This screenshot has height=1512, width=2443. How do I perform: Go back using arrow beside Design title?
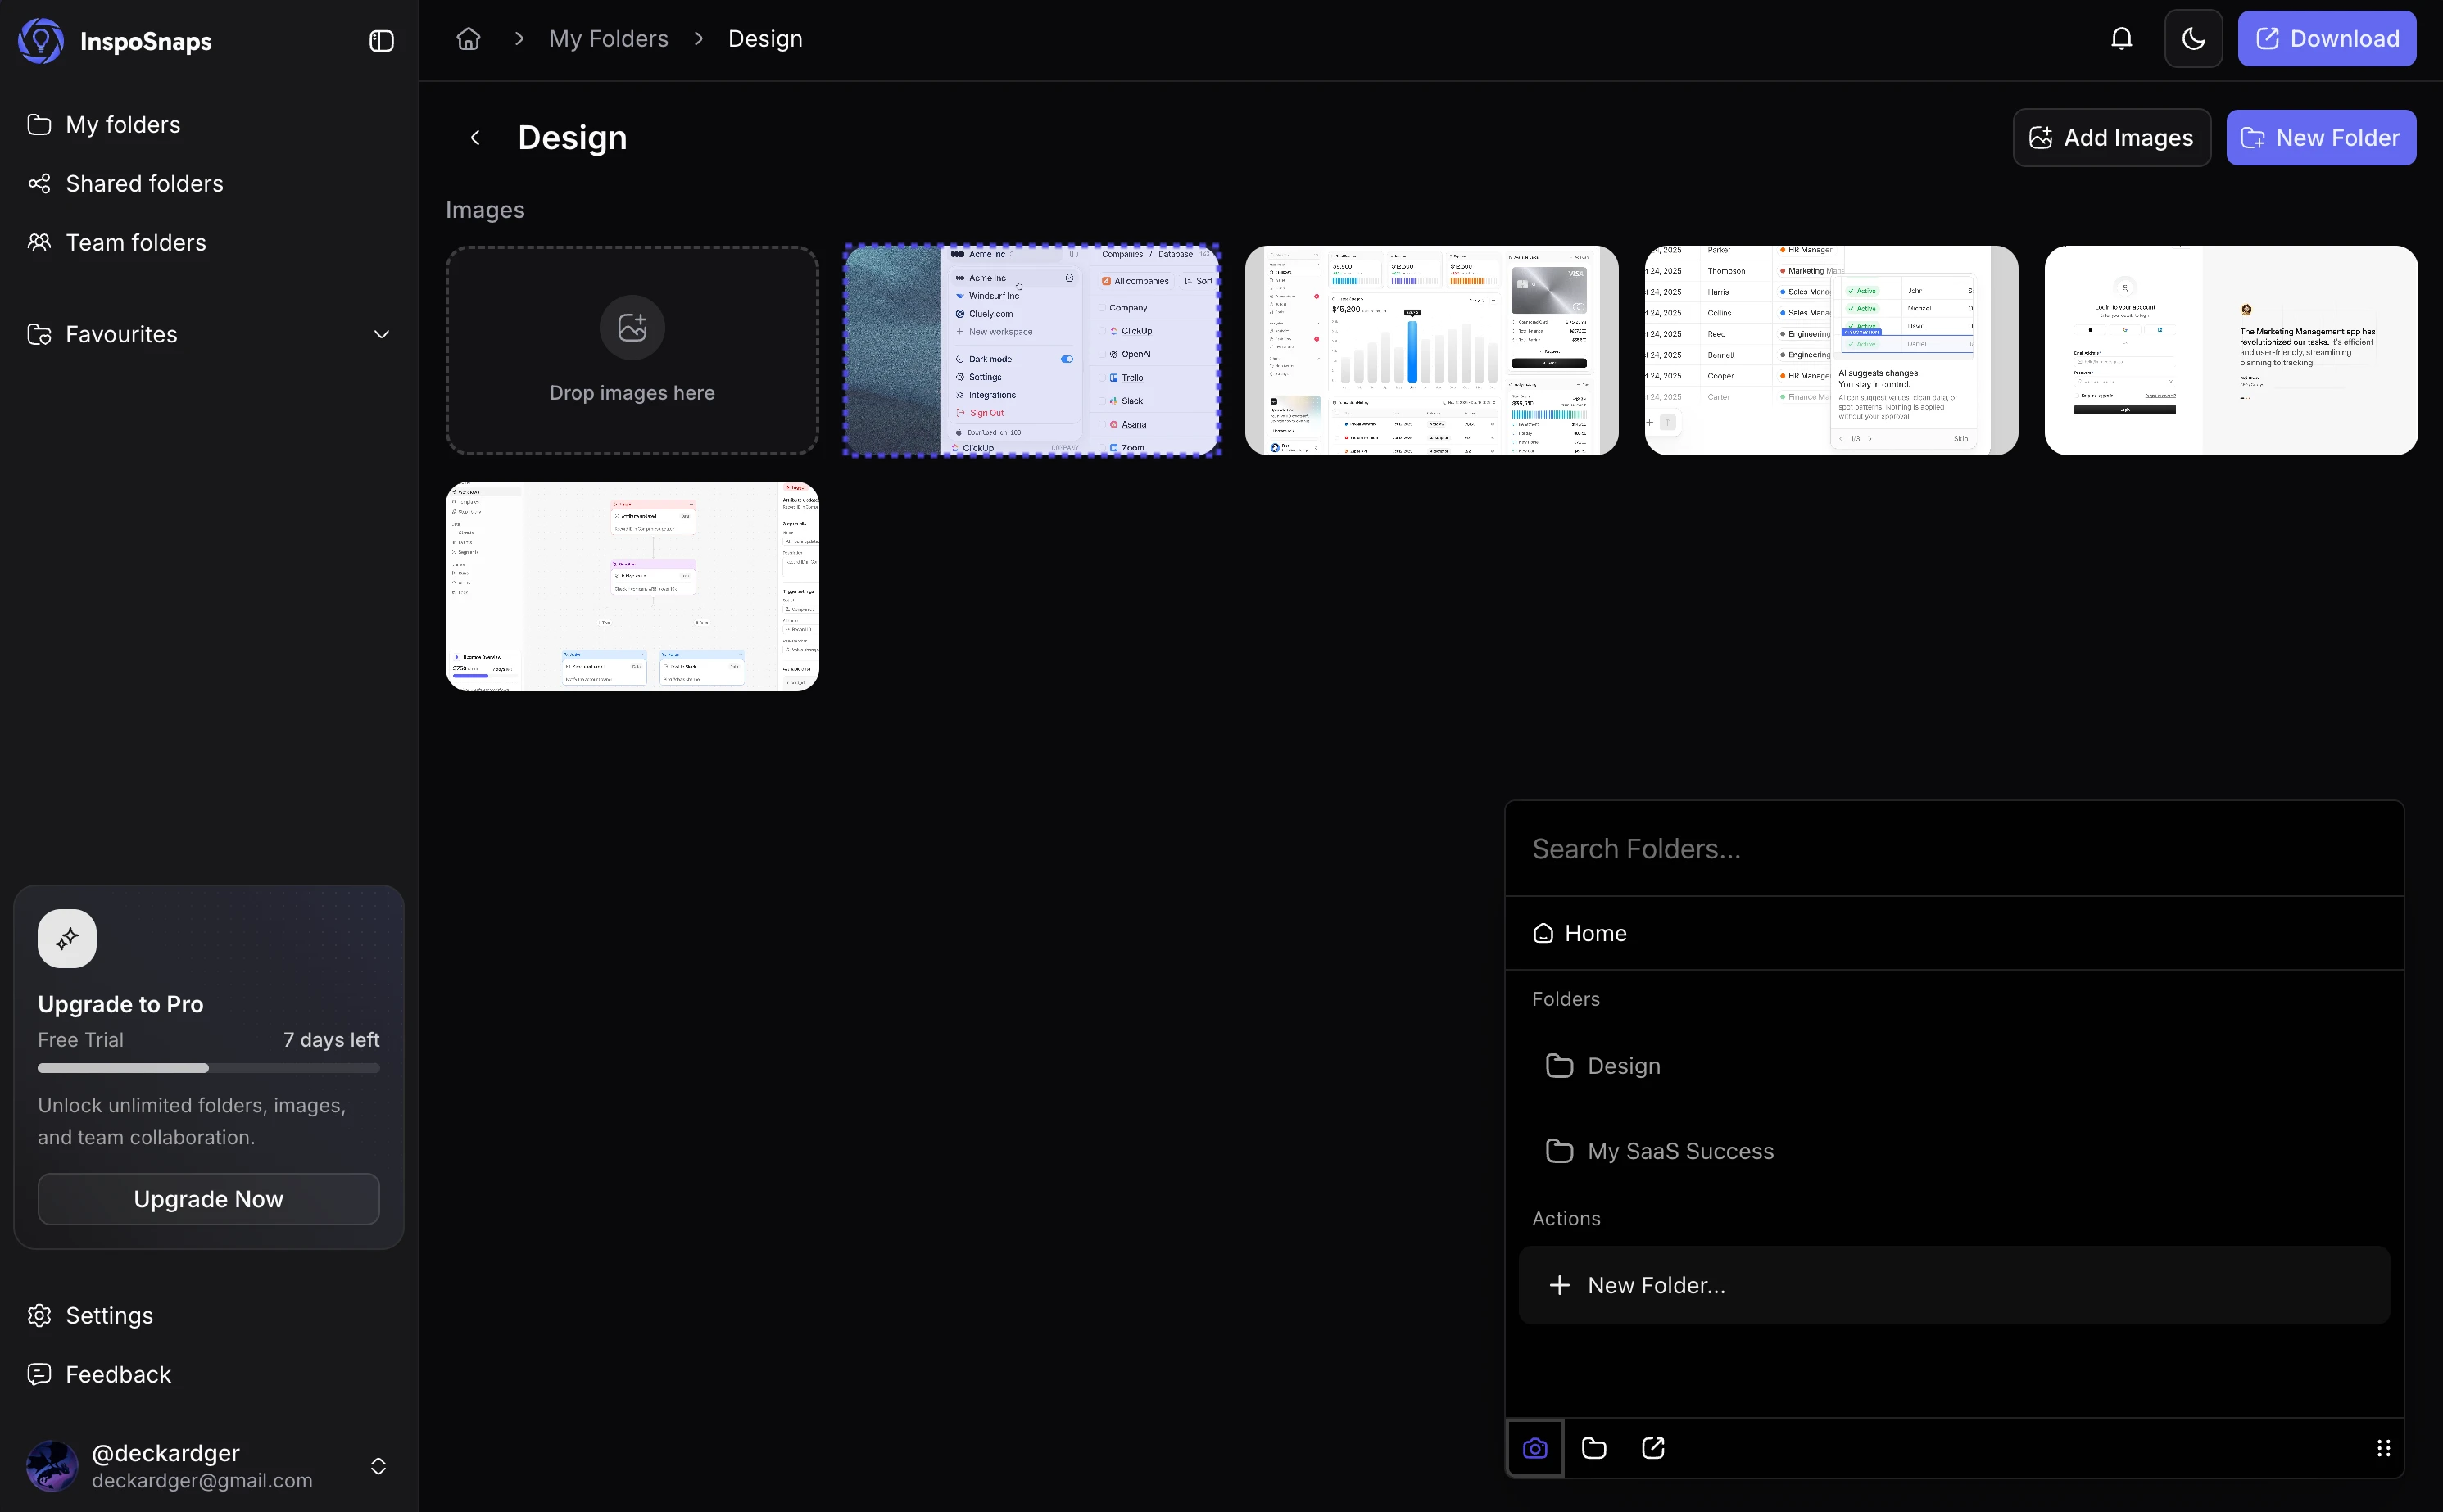(475, 138)
